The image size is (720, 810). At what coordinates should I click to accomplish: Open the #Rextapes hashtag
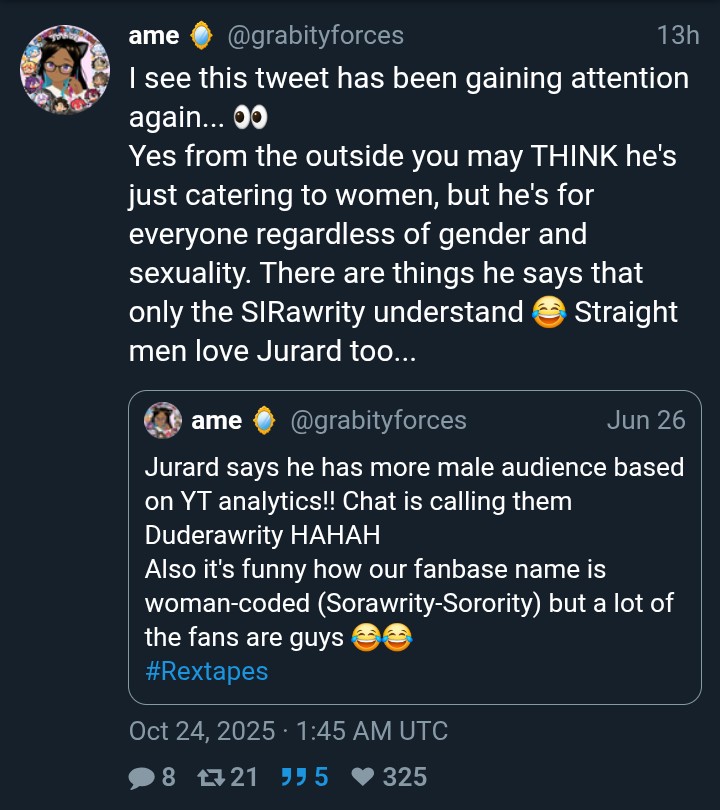click(207, 670)
